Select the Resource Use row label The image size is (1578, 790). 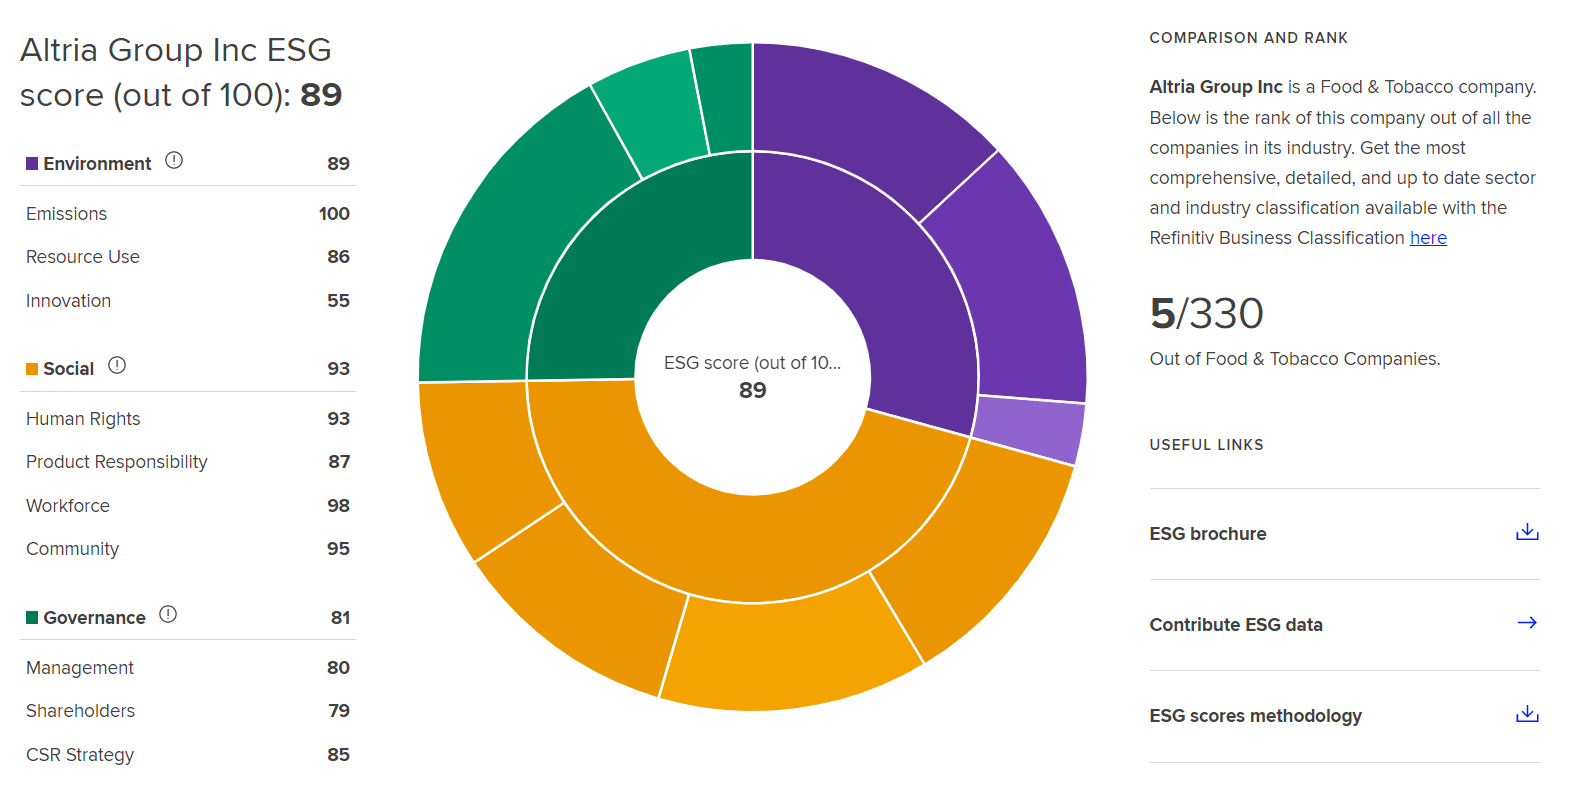[x=83, y=257]
